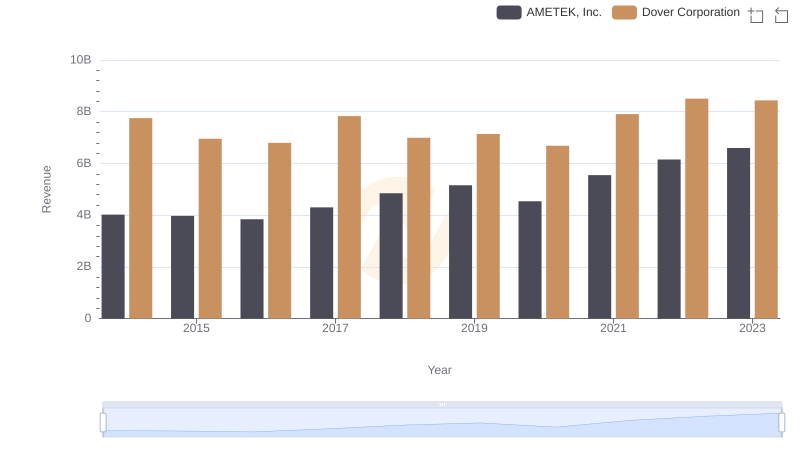800x461 pixels.
Task: Click the Dover Corporation bar for 2020
Action: click(557, 232)
